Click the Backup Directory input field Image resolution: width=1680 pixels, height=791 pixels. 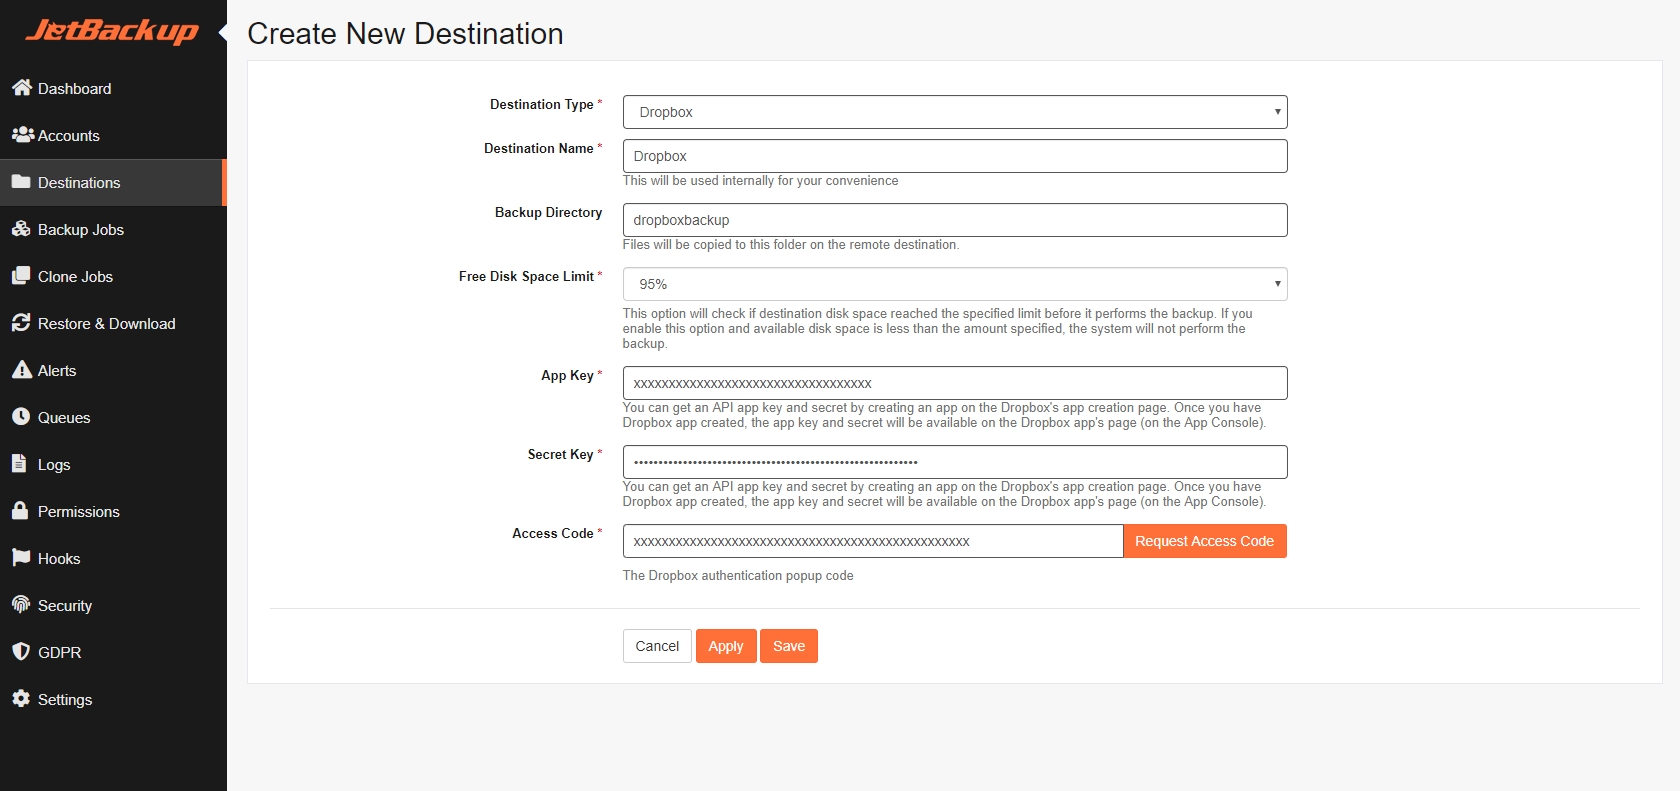coord(955,220)
